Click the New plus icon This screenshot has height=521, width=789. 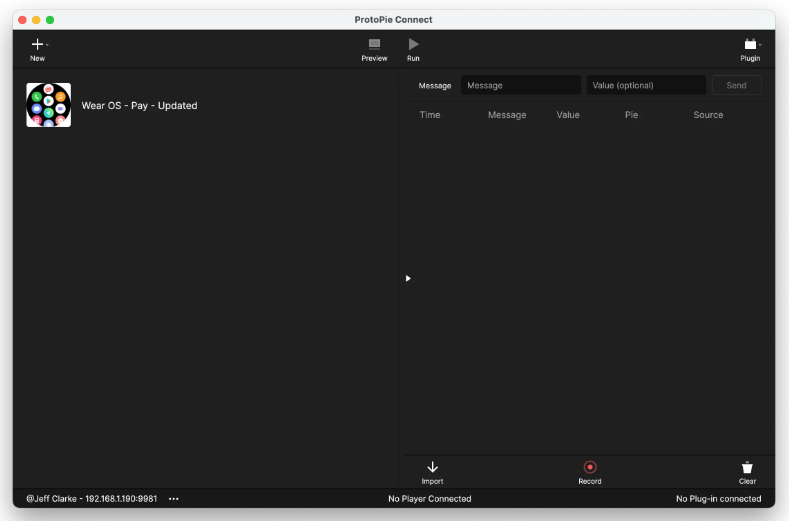pos(37,44)
